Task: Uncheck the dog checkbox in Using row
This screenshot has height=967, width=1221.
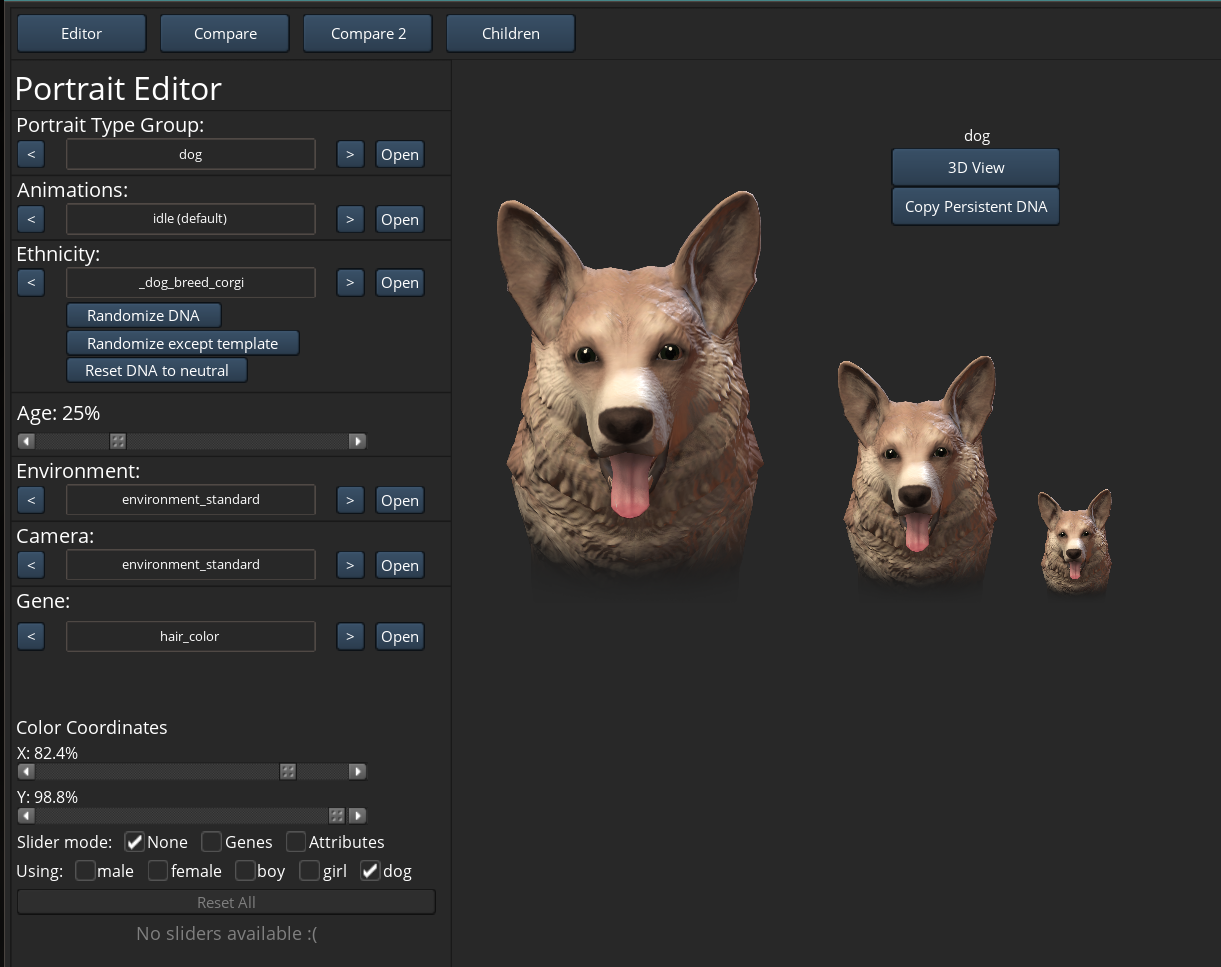Action: (x=370, y=871)
